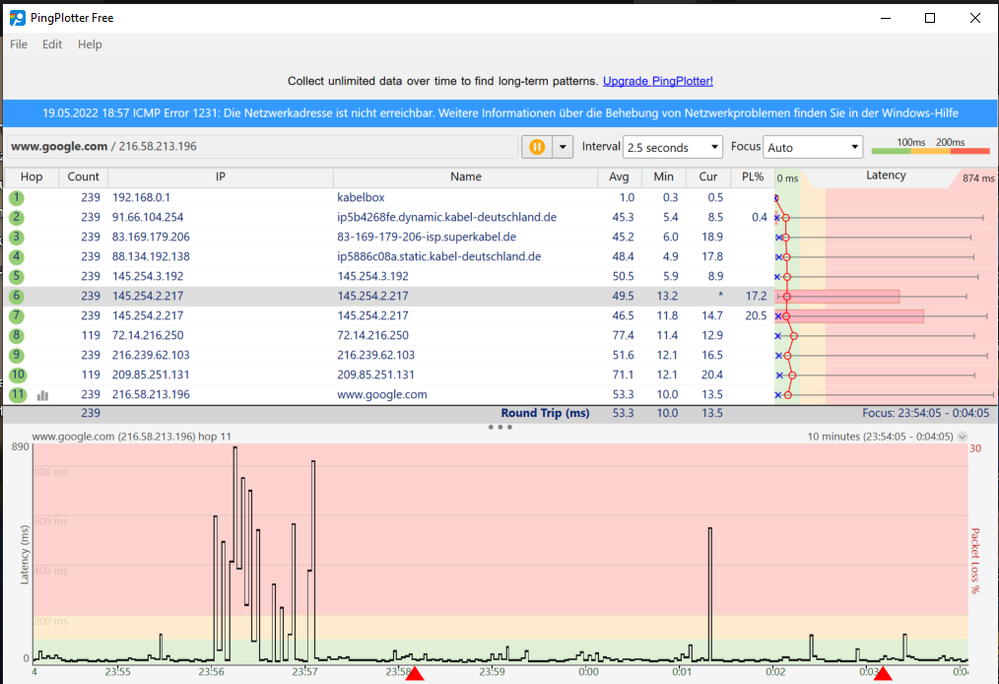Viewport: 999px width, 684px height.
Task: Click the www.google.com target address field
Action: (x=262, y=146)
